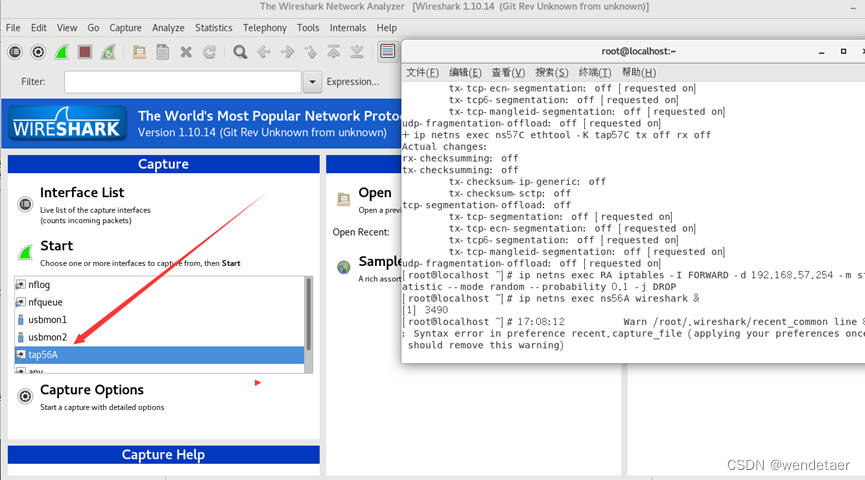Viewport: 865px width, 480px height.
Task: Open the Go menu
Action: (93, 28)
